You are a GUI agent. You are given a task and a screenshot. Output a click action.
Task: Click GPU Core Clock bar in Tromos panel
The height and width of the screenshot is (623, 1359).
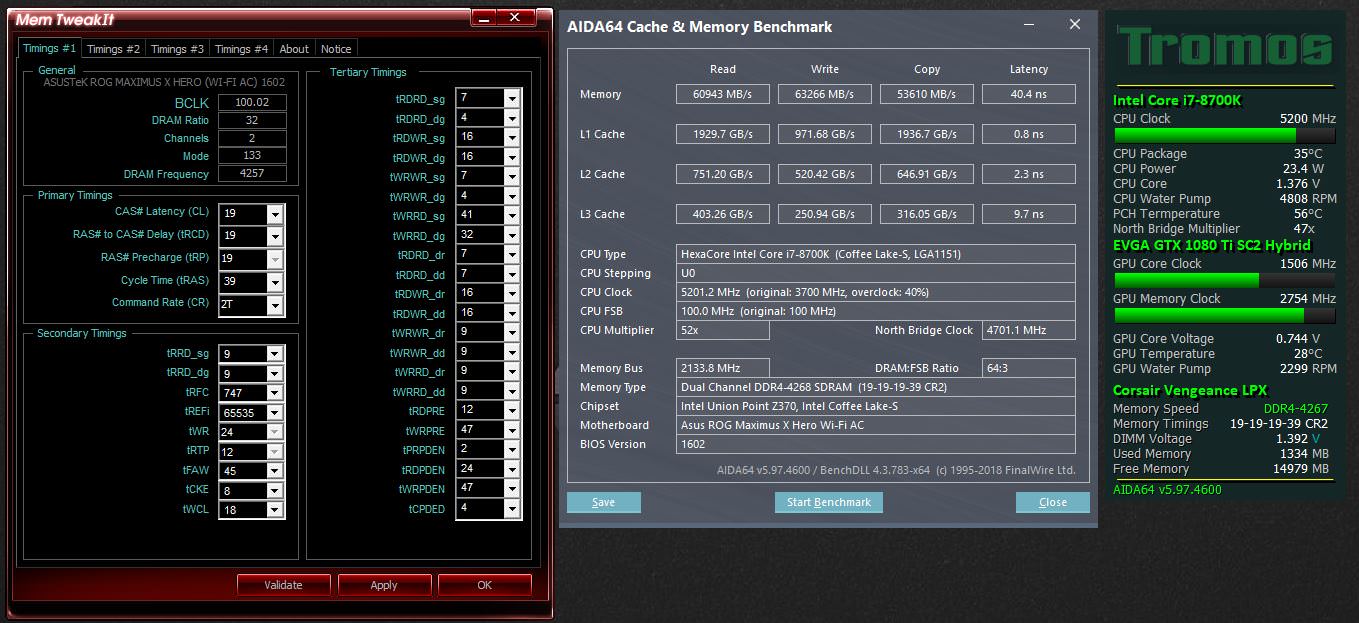tap(1224, 281)
